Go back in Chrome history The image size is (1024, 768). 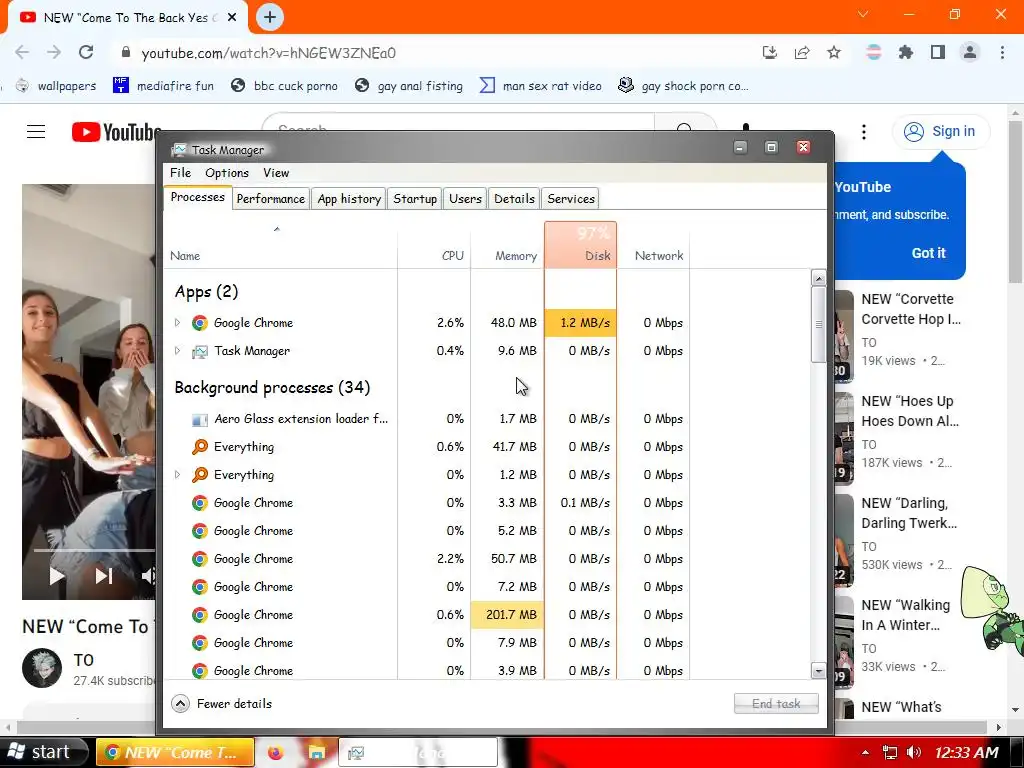click(x=22, y=52)
